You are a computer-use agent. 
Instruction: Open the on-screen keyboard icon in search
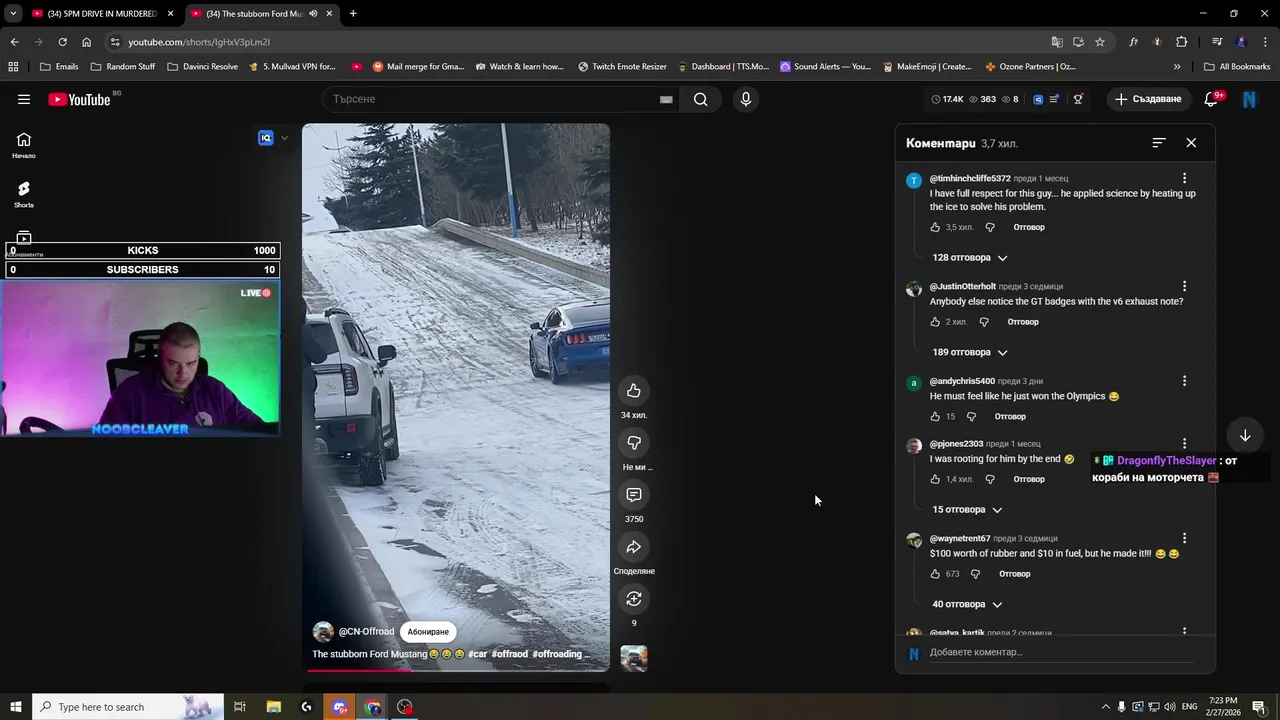point(666,99)
